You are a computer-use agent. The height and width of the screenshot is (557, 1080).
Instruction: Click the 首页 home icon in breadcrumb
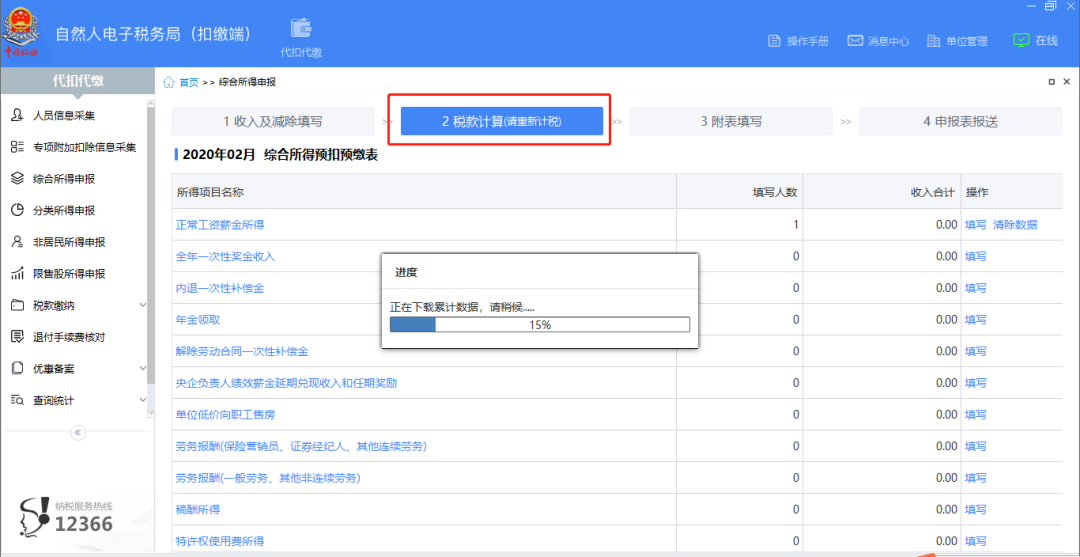click(x=169, y=82)
